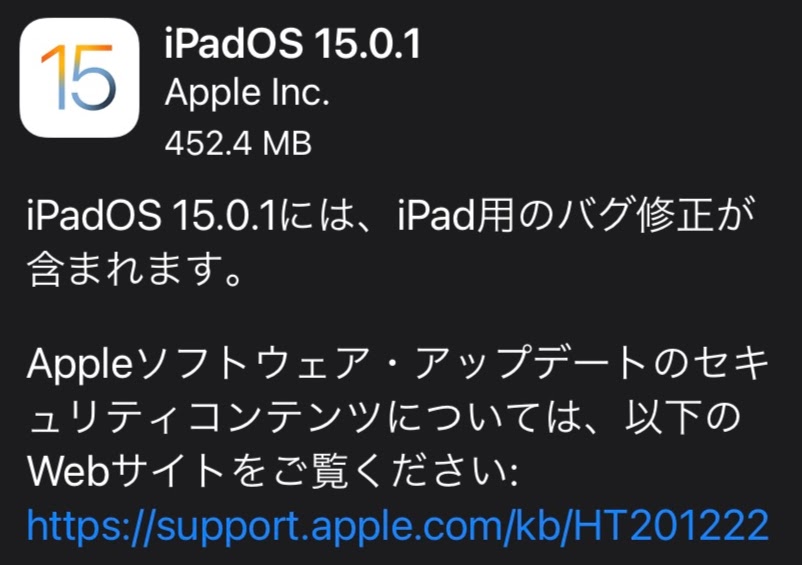Viewport: 802px width, 565px height.
Task: Tap the iPadOS 15 update icon
Action: 79,78
